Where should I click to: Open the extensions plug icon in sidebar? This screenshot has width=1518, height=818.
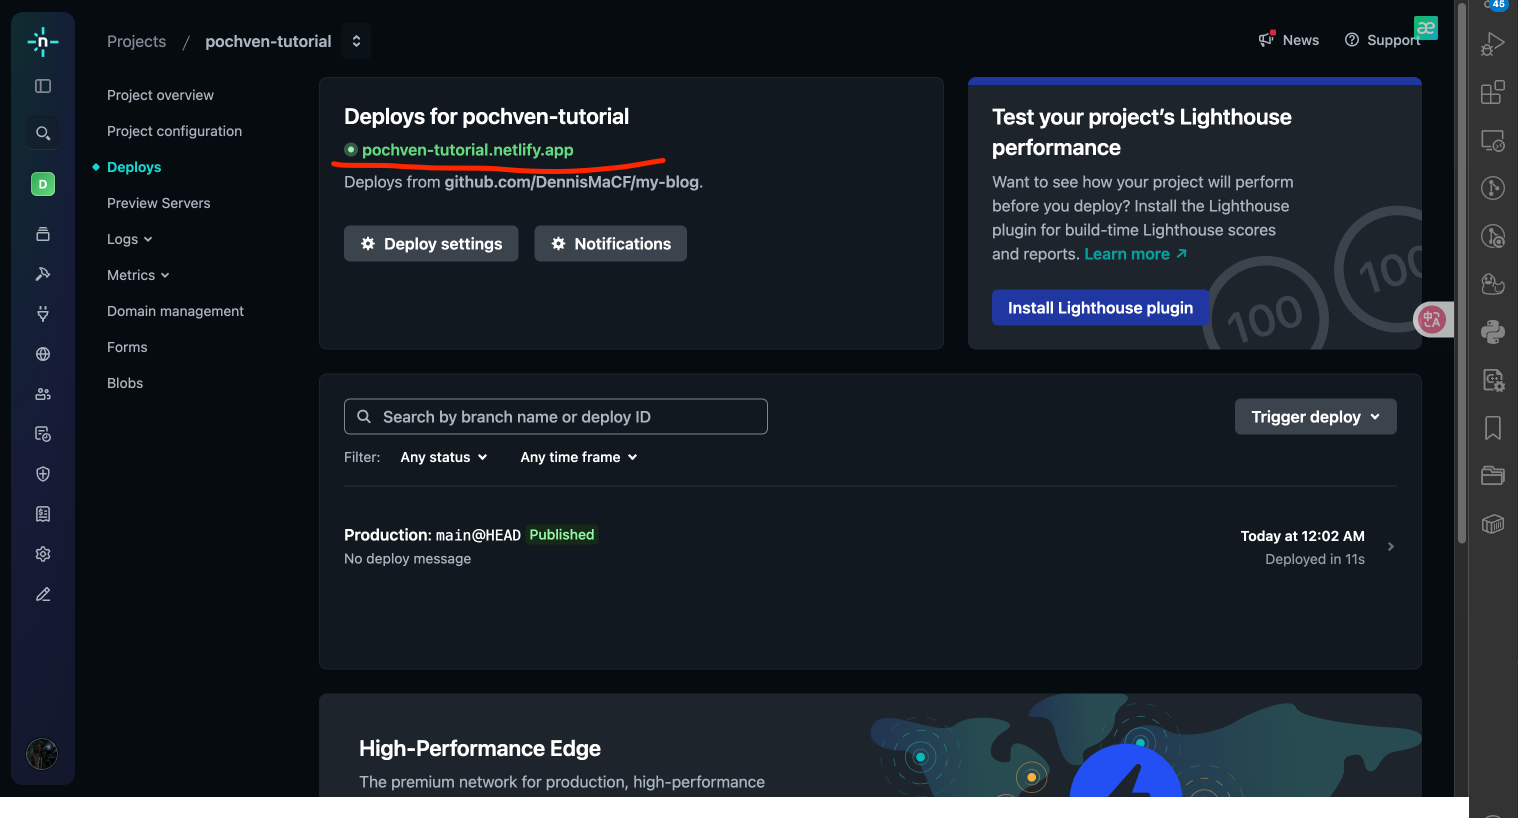coord(43,314)
